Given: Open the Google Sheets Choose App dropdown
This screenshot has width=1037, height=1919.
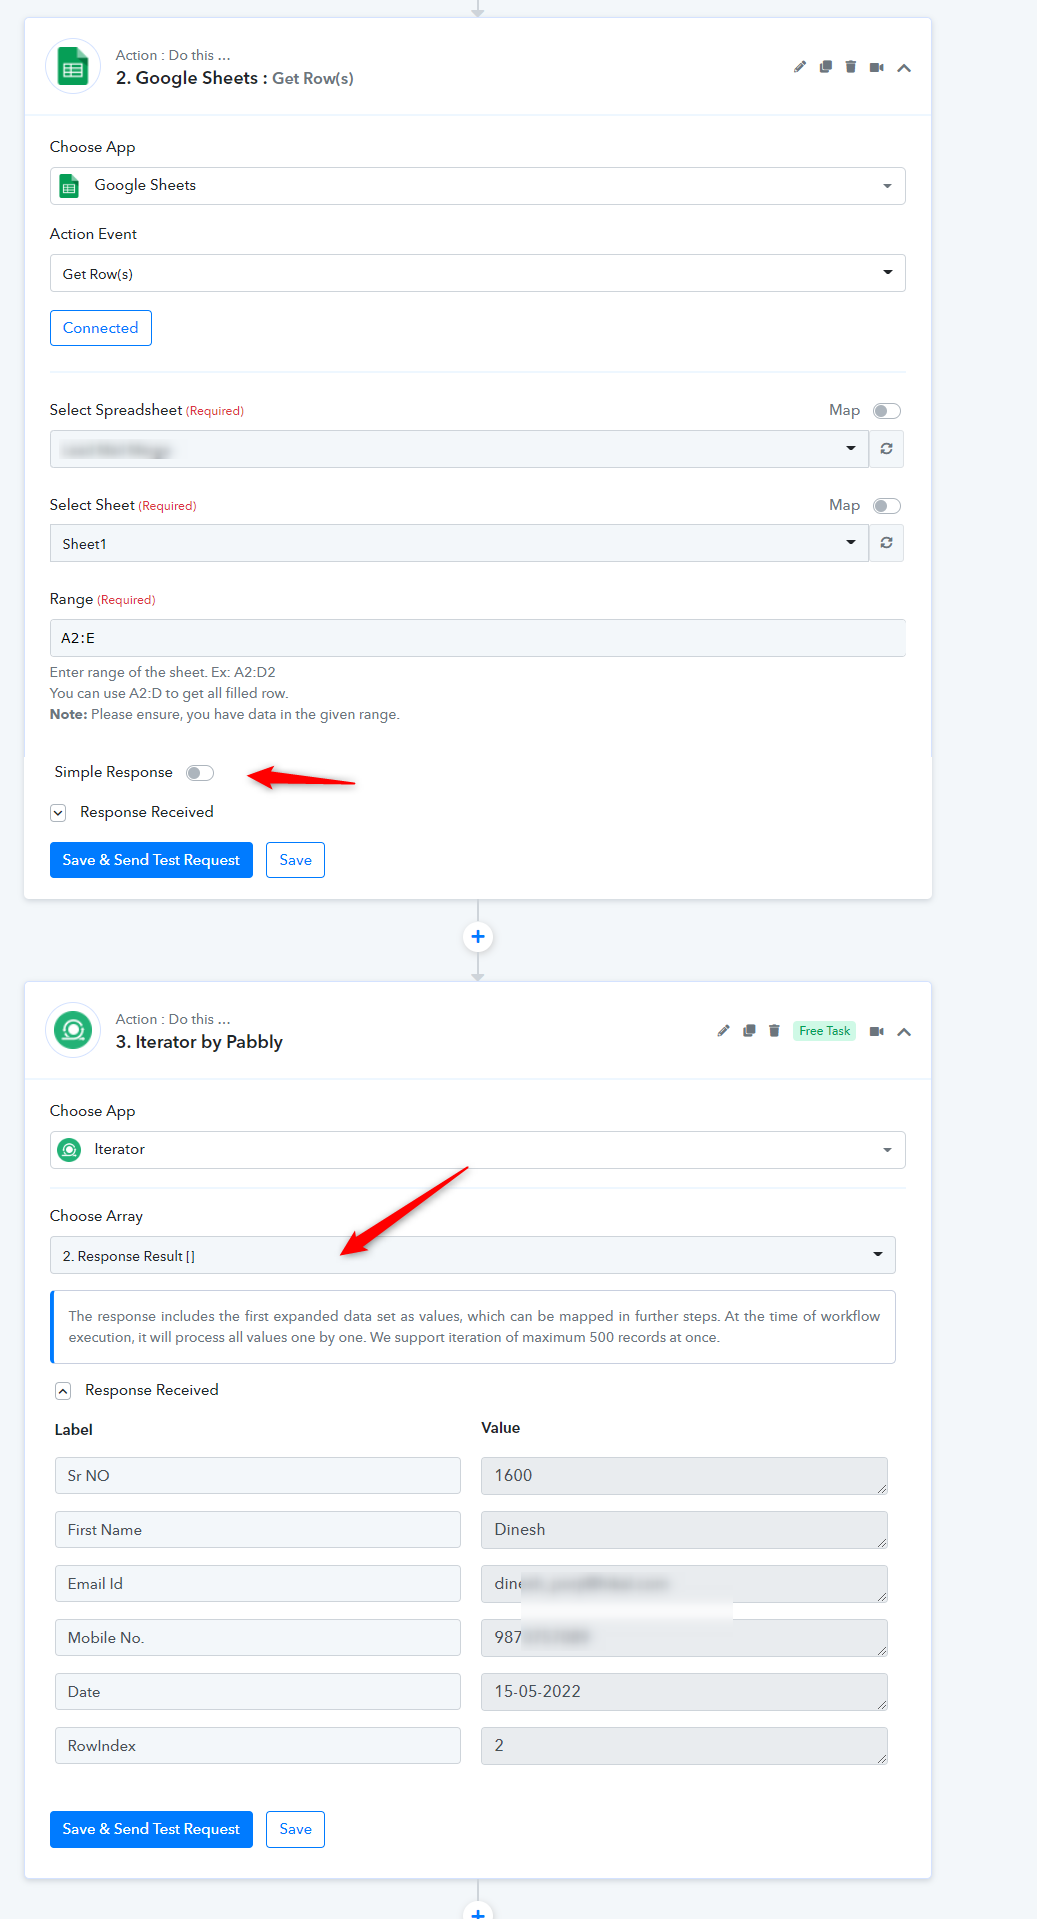Looking at the screenshot, I should point(478,186).
